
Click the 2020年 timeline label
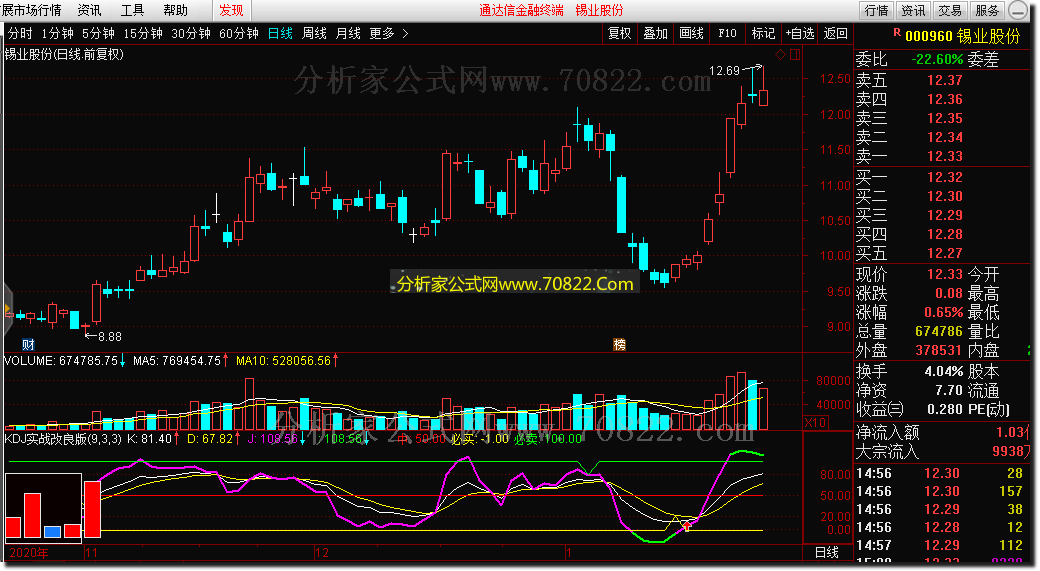[x=29, y=553]
